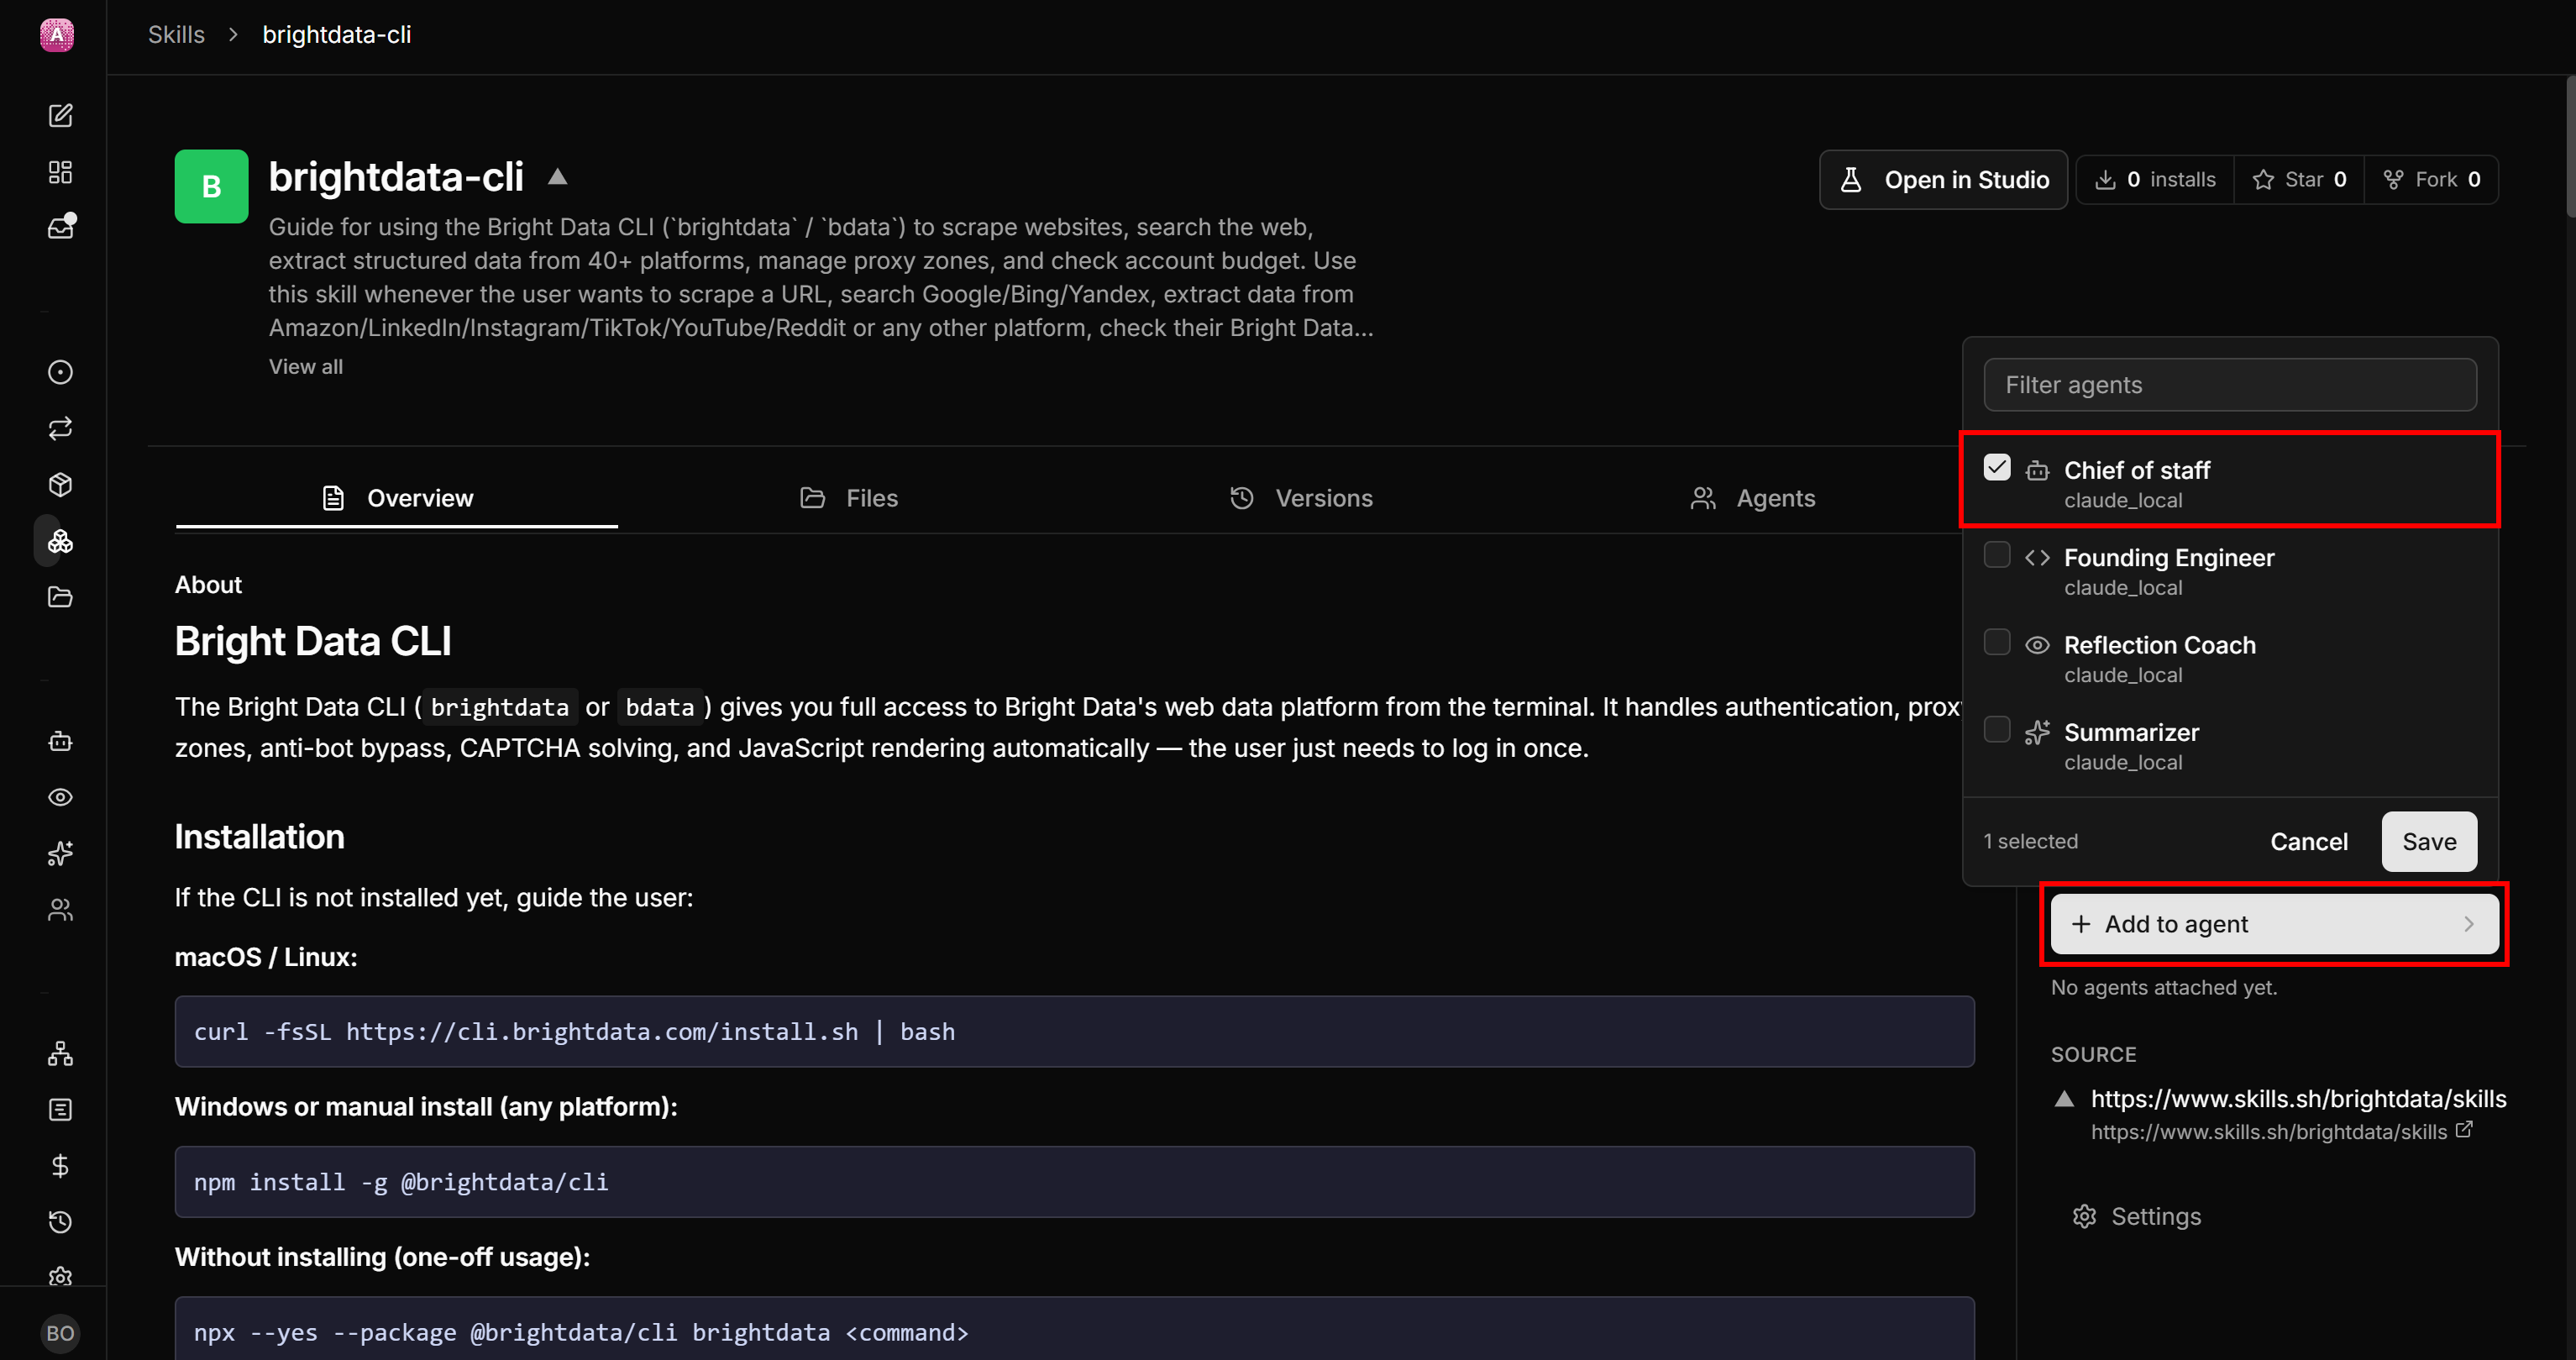Fork the brightdata-cli skill
2576x1360 pixels.
(x=2431, y=180)
